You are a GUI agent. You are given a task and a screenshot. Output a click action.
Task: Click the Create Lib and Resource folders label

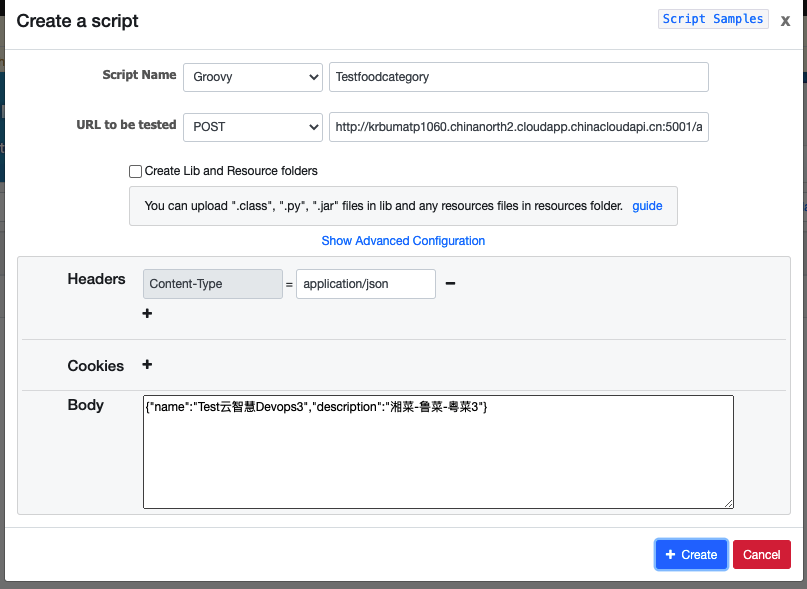[231, 171]
